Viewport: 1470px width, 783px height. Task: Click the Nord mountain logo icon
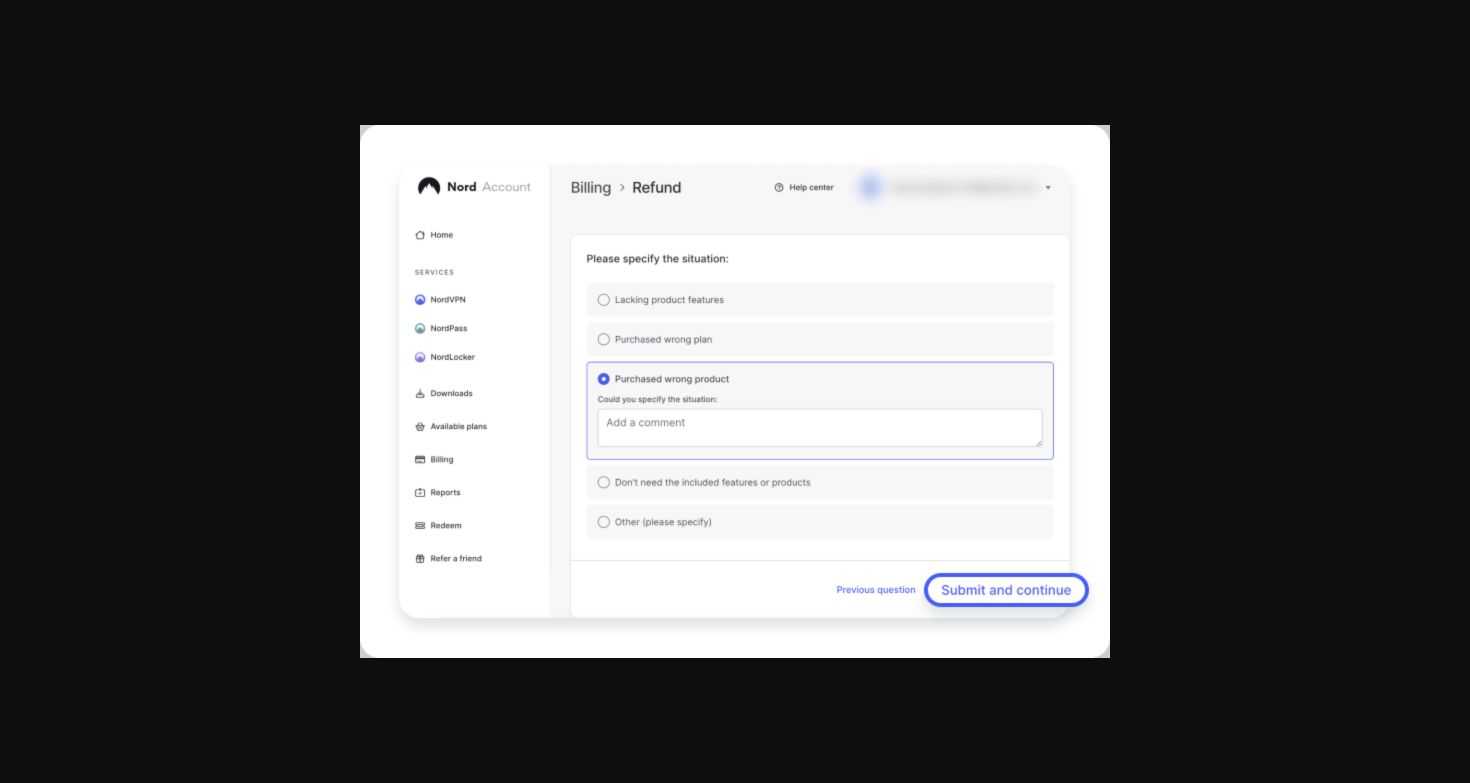(x=429, y=187)
